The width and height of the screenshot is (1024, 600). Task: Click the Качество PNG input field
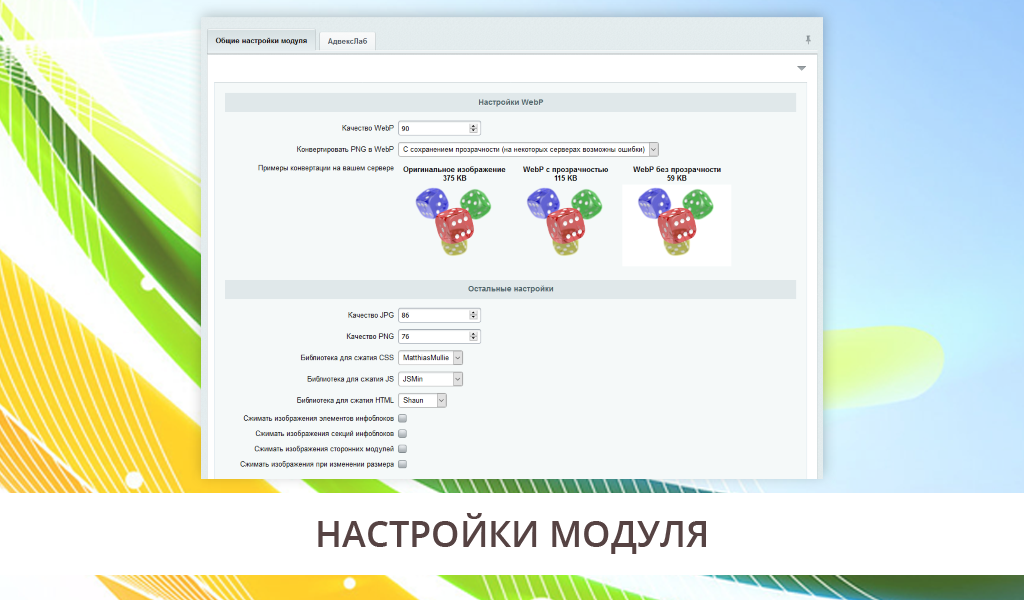coord(433,336)
